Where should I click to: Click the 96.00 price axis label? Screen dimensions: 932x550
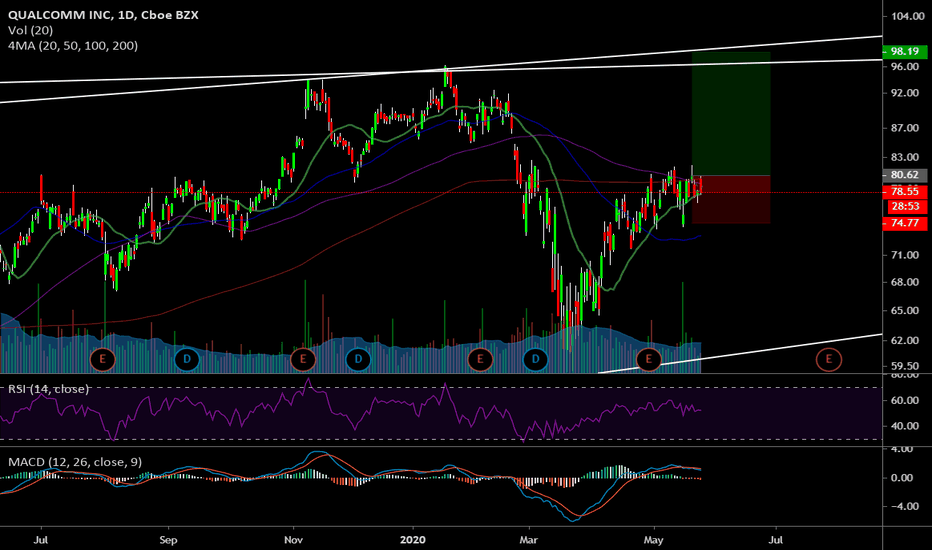[905, 67]
